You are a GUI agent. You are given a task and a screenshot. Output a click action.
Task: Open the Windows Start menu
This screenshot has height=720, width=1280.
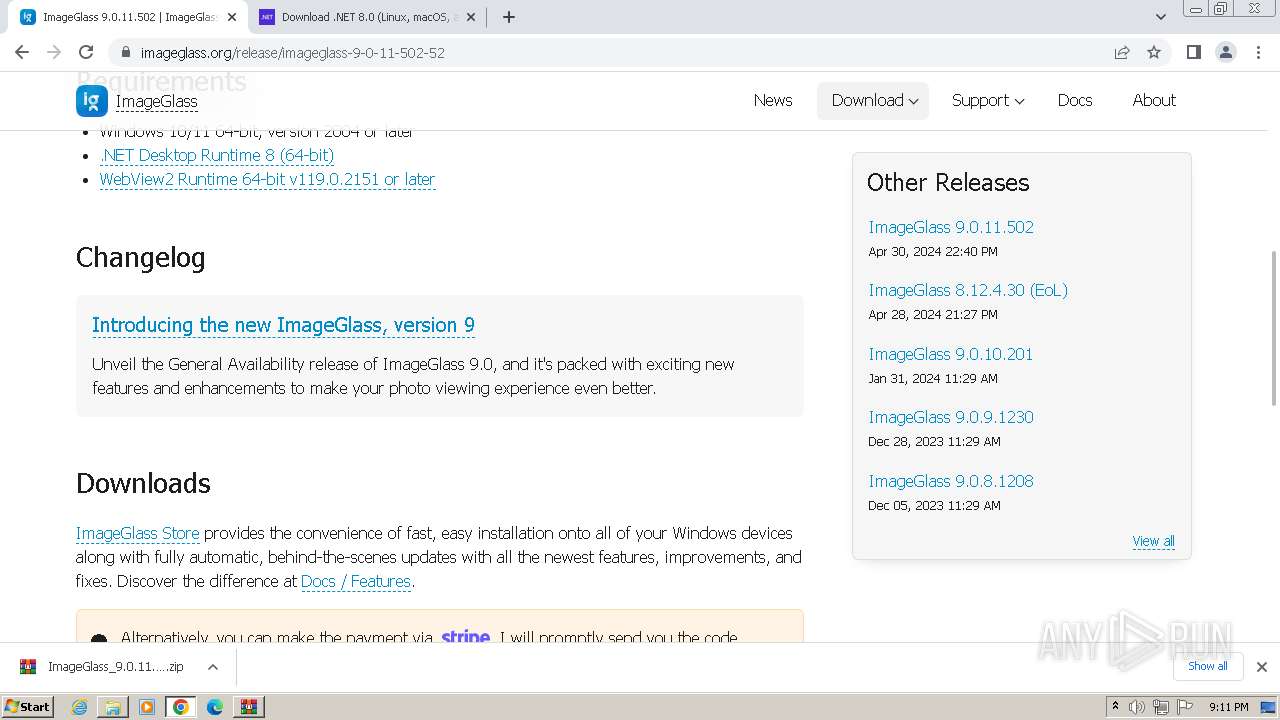tap(28, 706)
